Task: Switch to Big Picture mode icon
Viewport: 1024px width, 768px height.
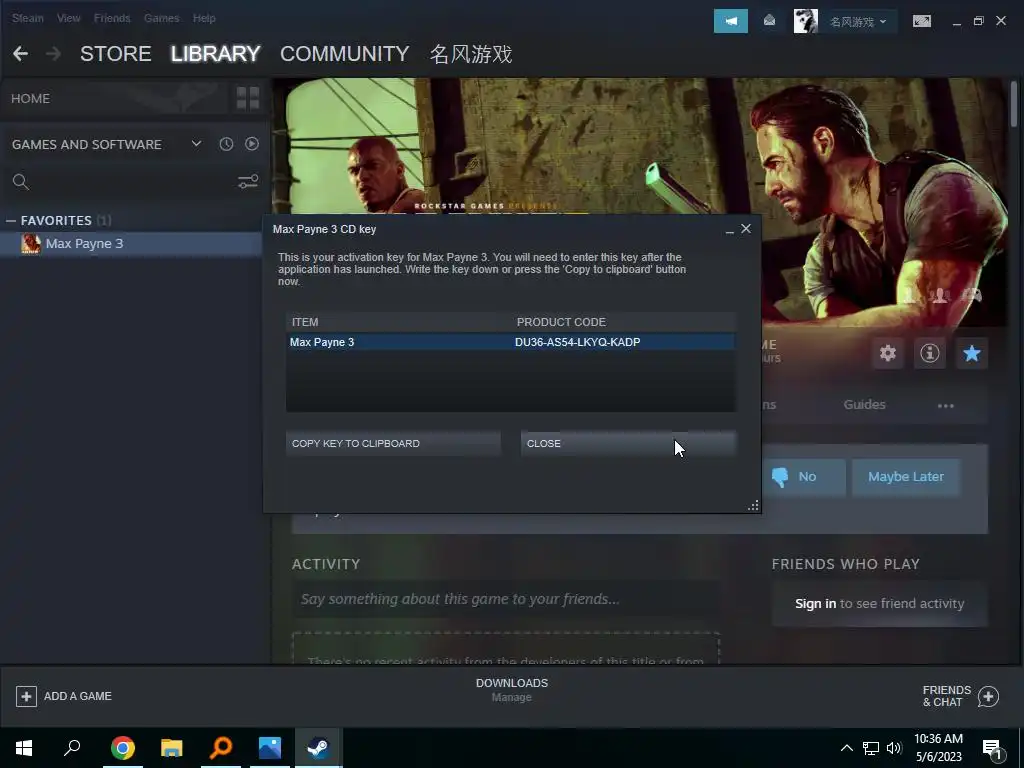Action: coord(921,22)
